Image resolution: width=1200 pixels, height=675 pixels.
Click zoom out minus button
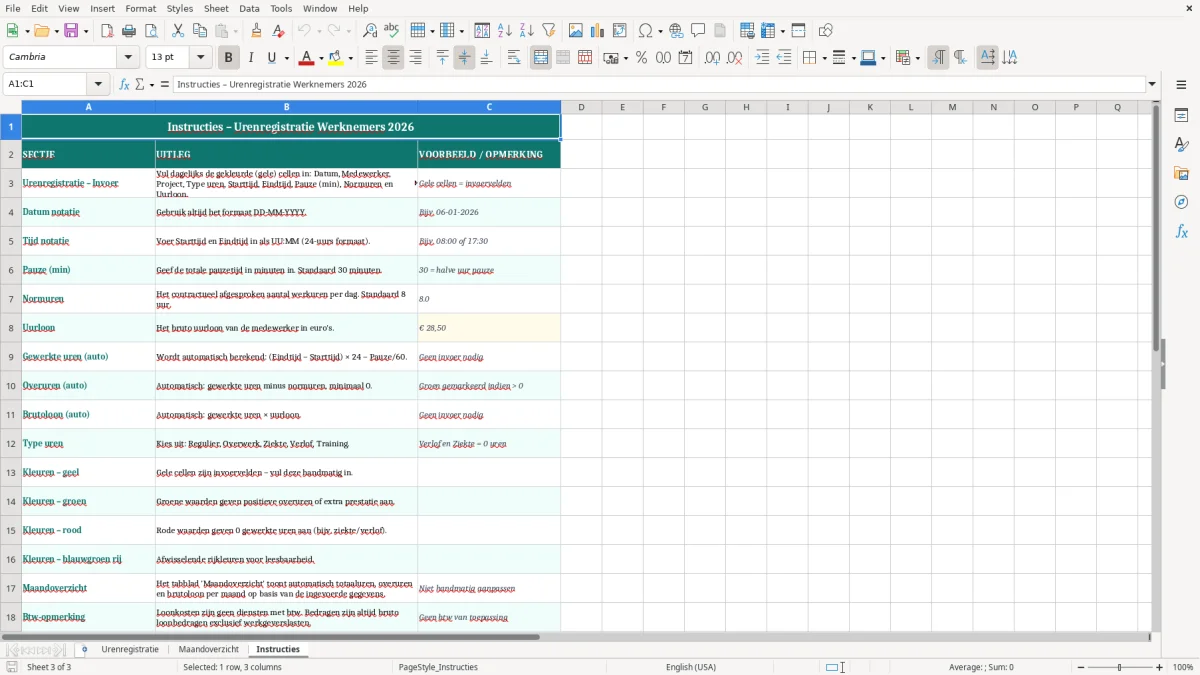pos(1081,667)
